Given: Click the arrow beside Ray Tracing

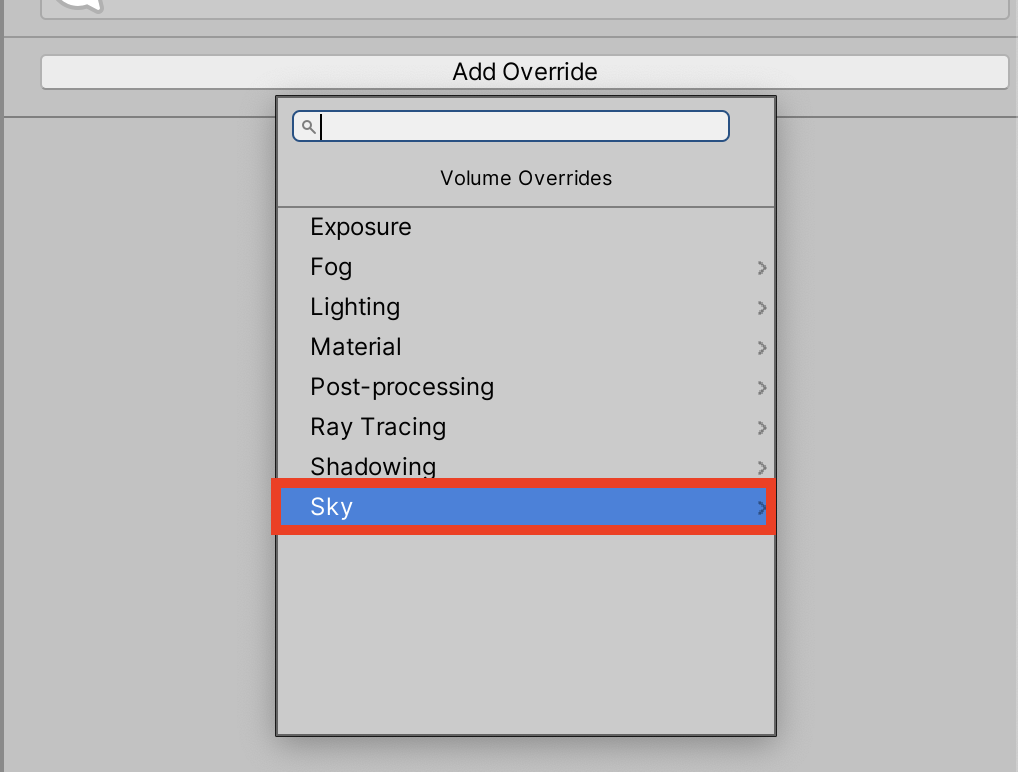Looking at the screenshot, I should point(762,427).
